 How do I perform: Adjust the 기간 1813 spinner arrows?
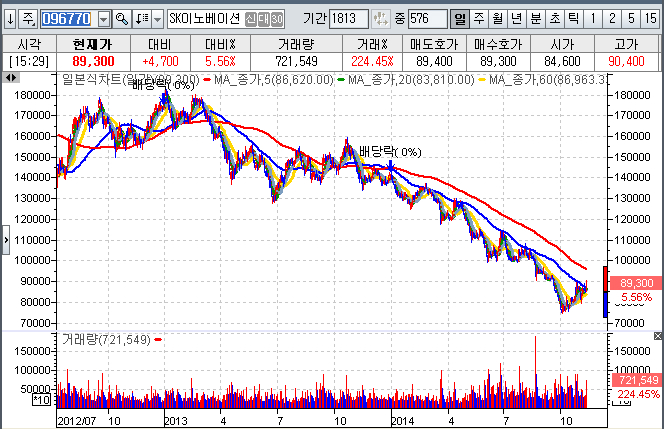coord(378,19)
